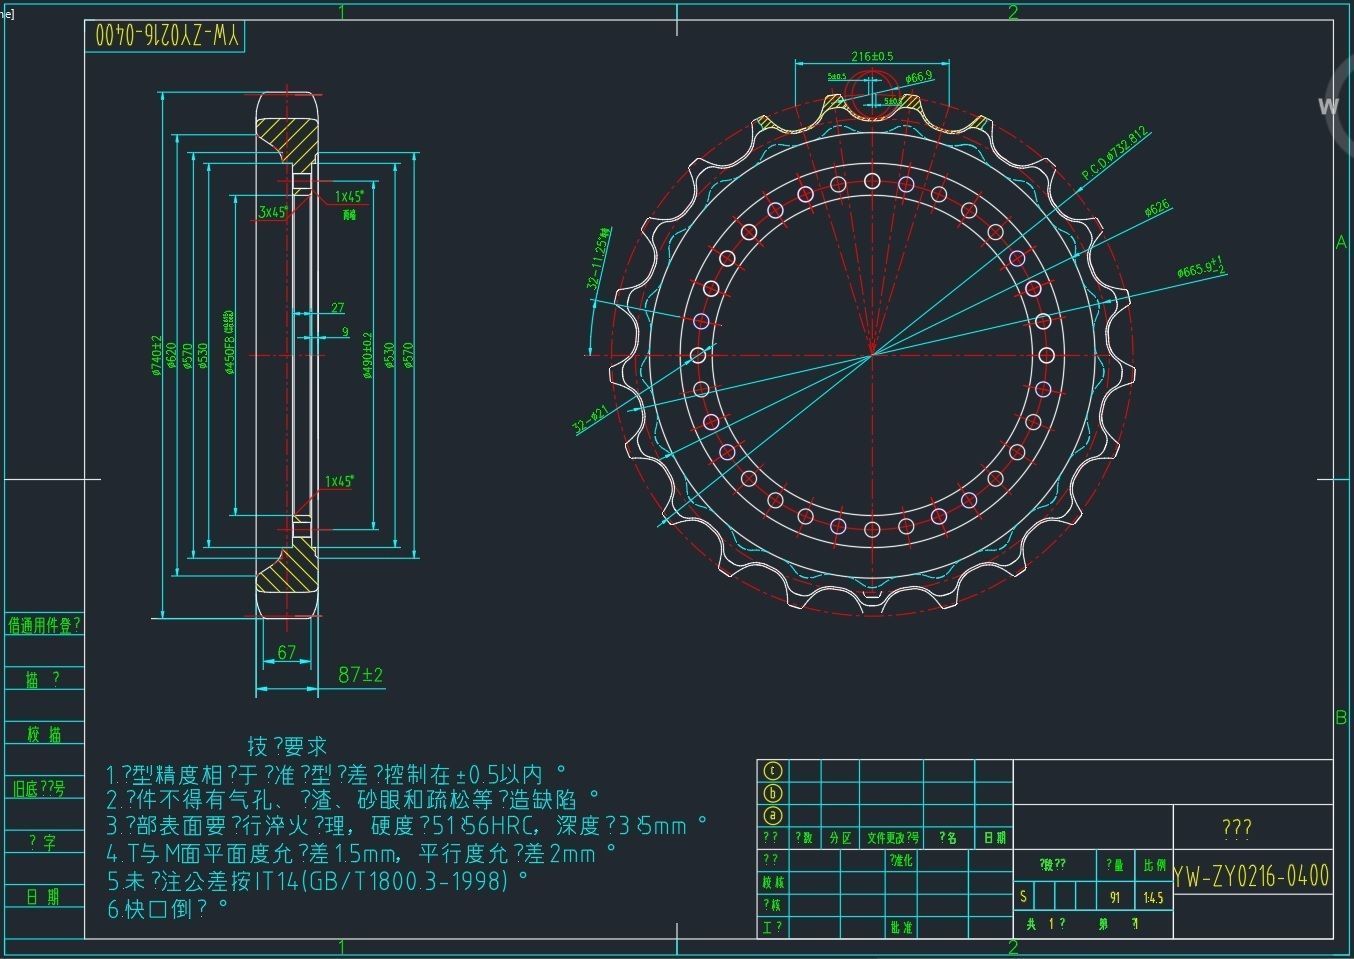
Task: Select the technical requirements heading text
Action: pyautogui.click(x=288, y=746)
